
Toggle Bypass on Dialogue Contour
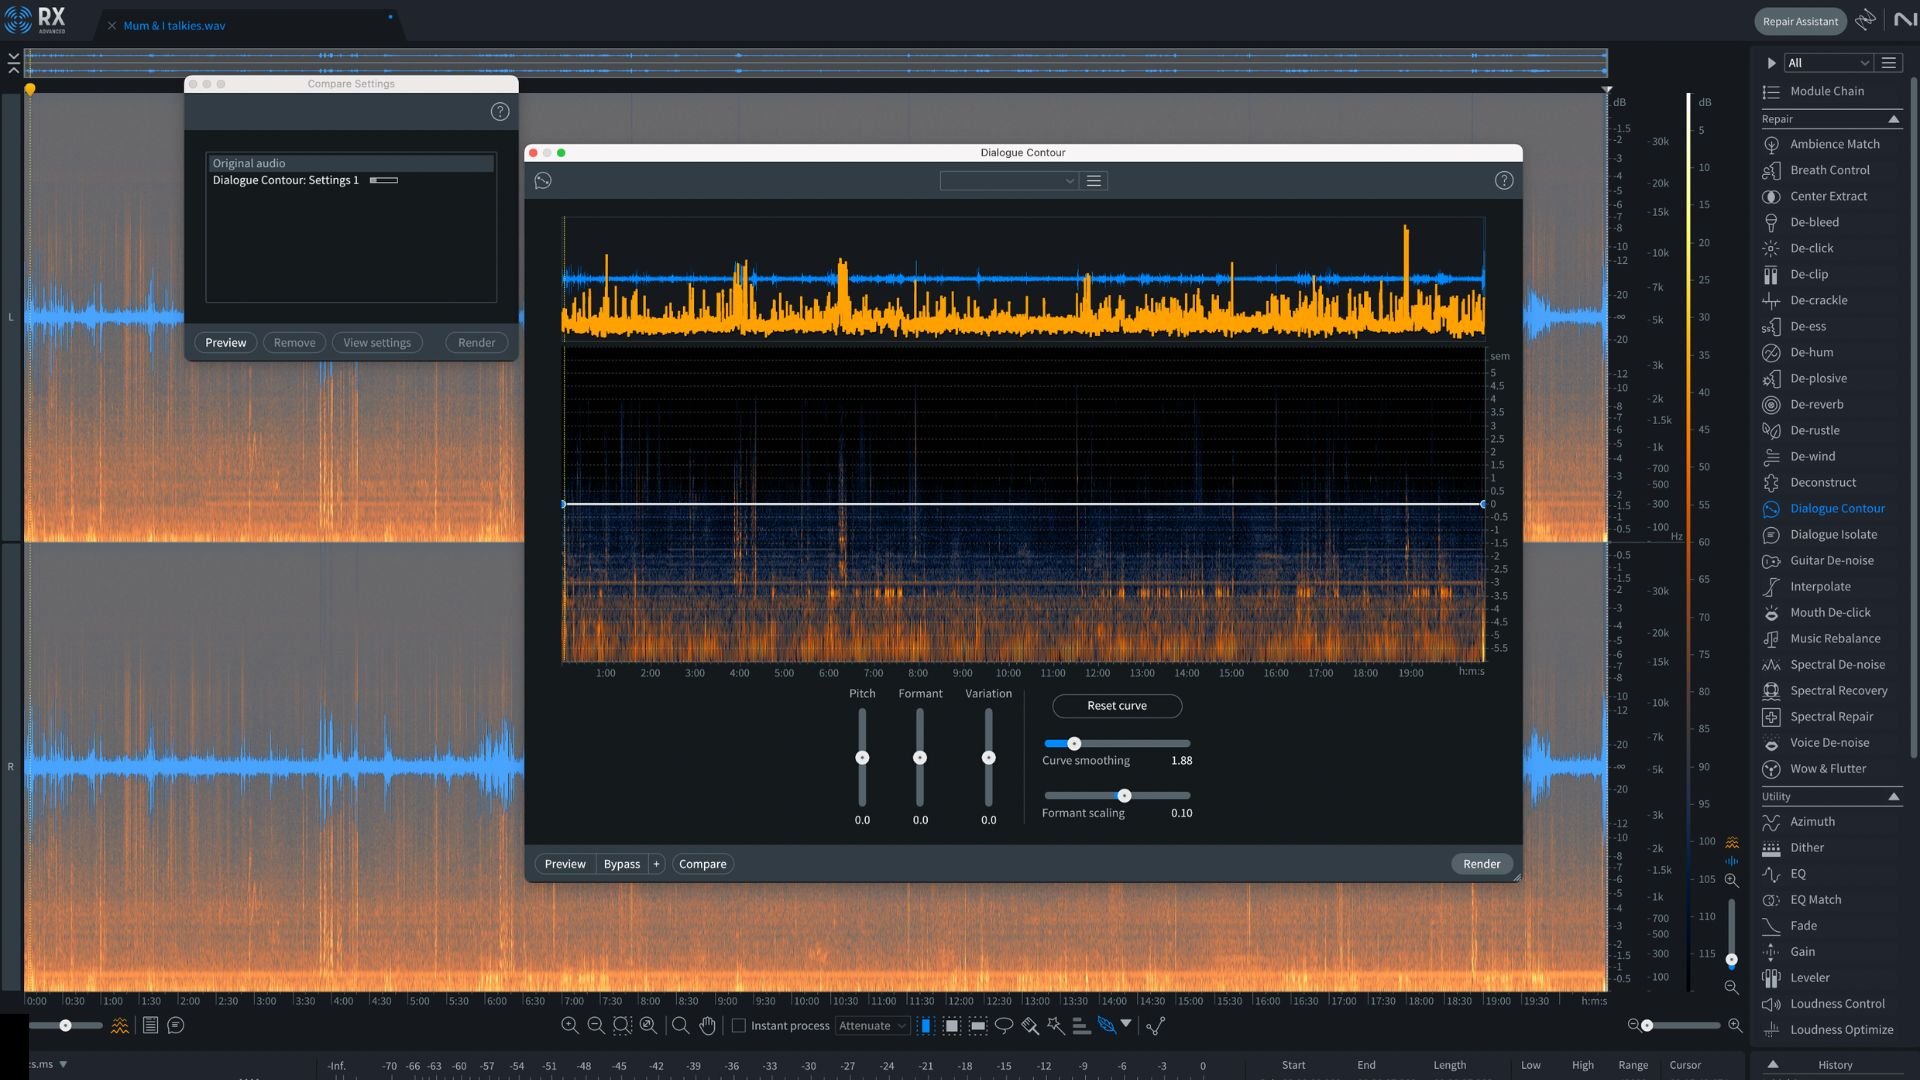tap(621, 864)
